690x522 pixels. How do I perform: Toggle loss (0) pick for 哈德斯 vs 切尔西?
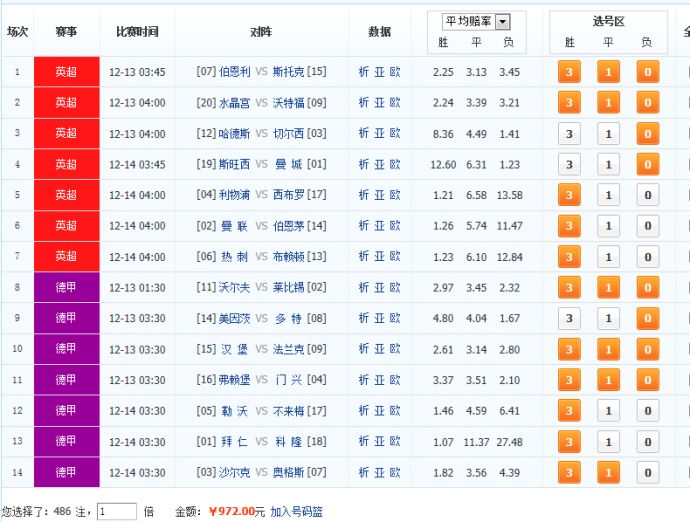[x=647, y=134]
